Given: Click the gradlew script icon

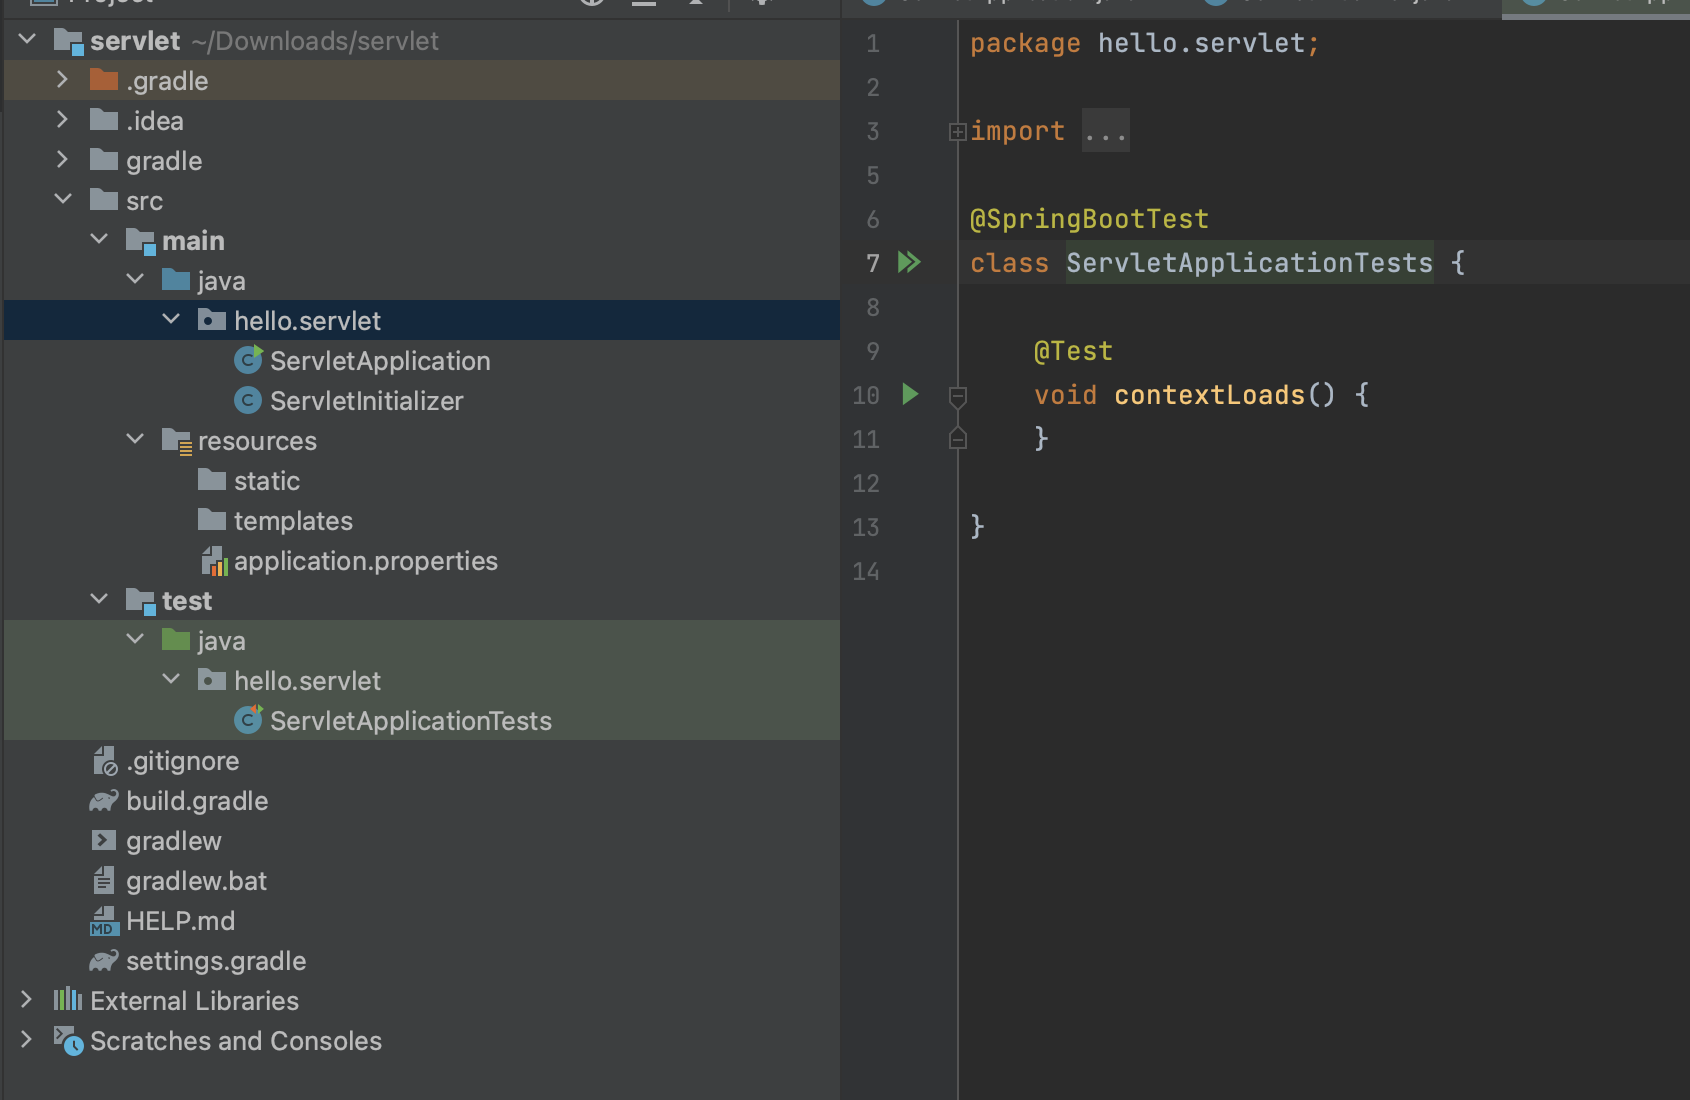Looking at the screenshot, I should [x=104, y=840].
